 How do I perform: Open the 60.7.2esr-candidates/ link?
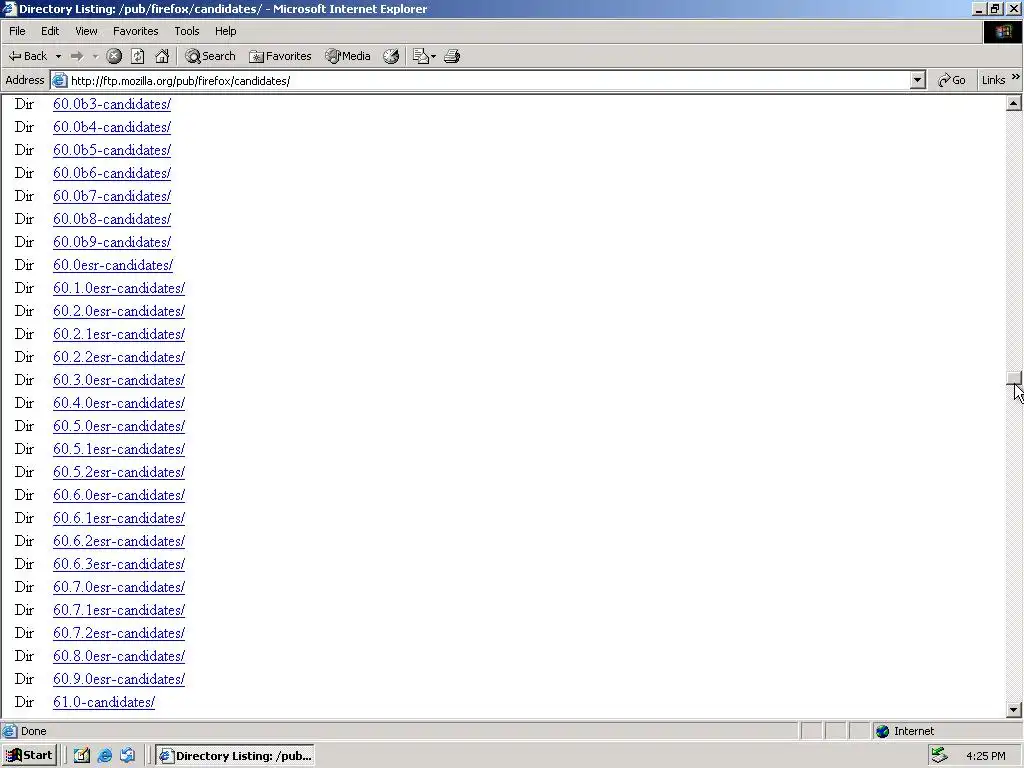pos(119,633)
